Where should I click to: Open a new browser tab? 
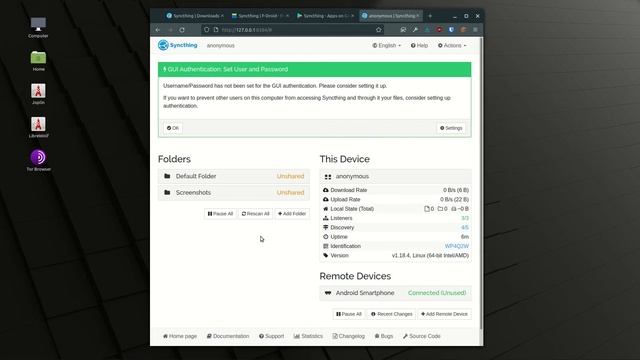tap(430, 16)
